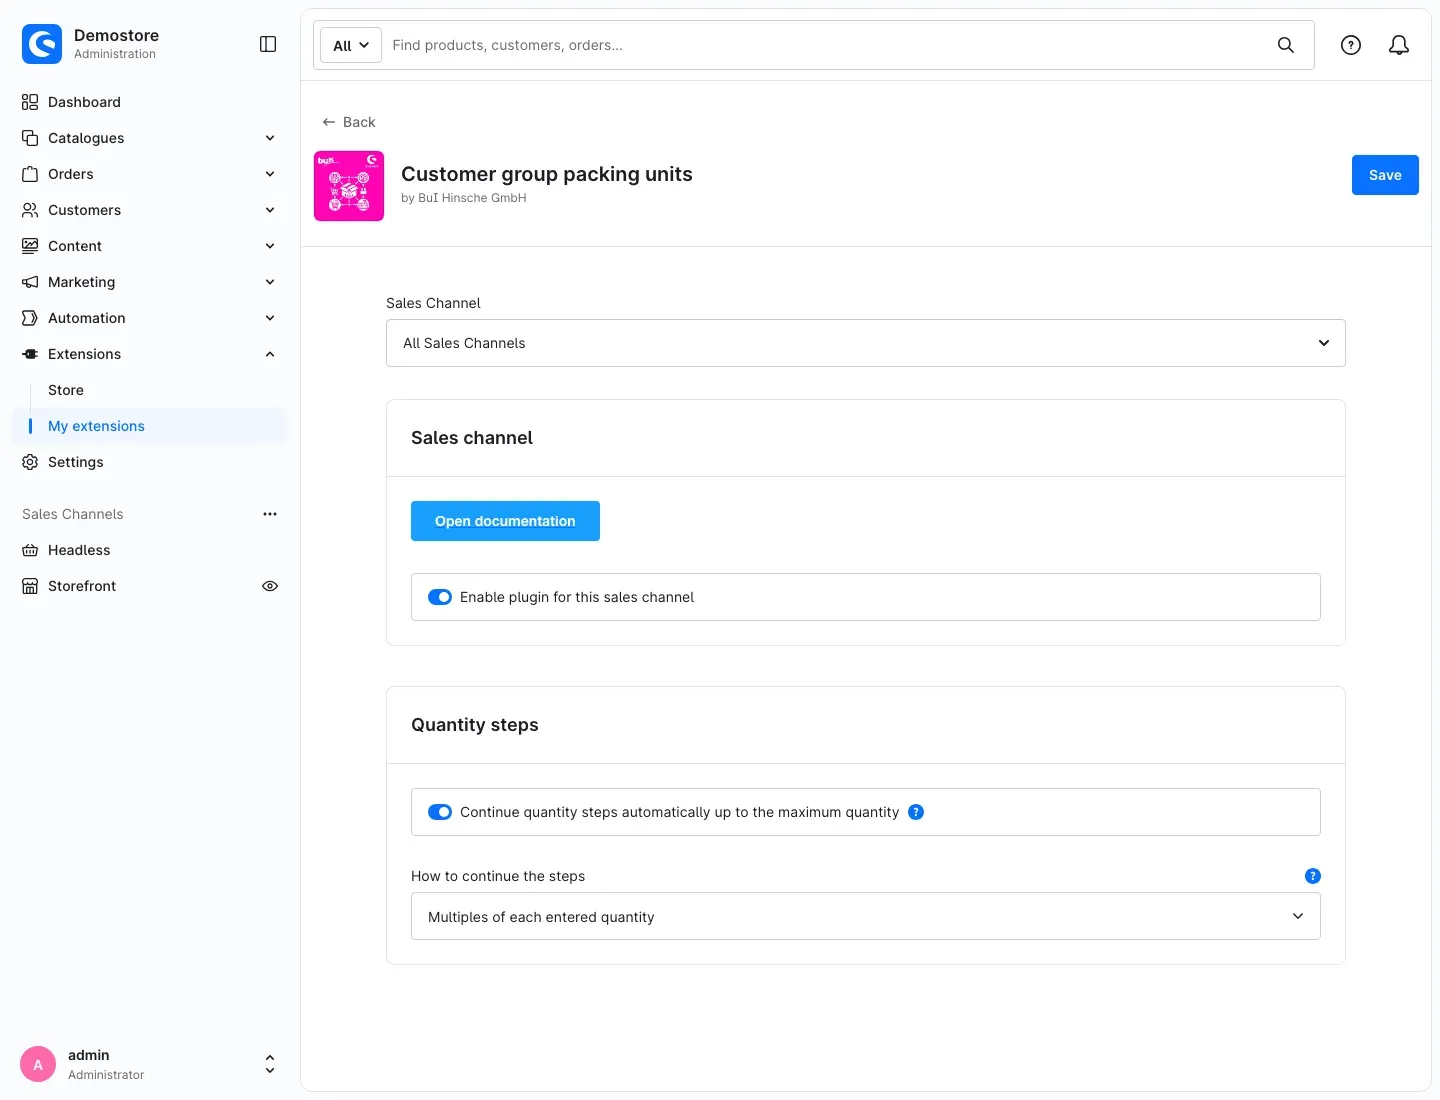The width and height of the screenshot is (1440, 1100).
Task: Click the Settings gear icon
Action: pyautogui.click(x=30, y=462)
